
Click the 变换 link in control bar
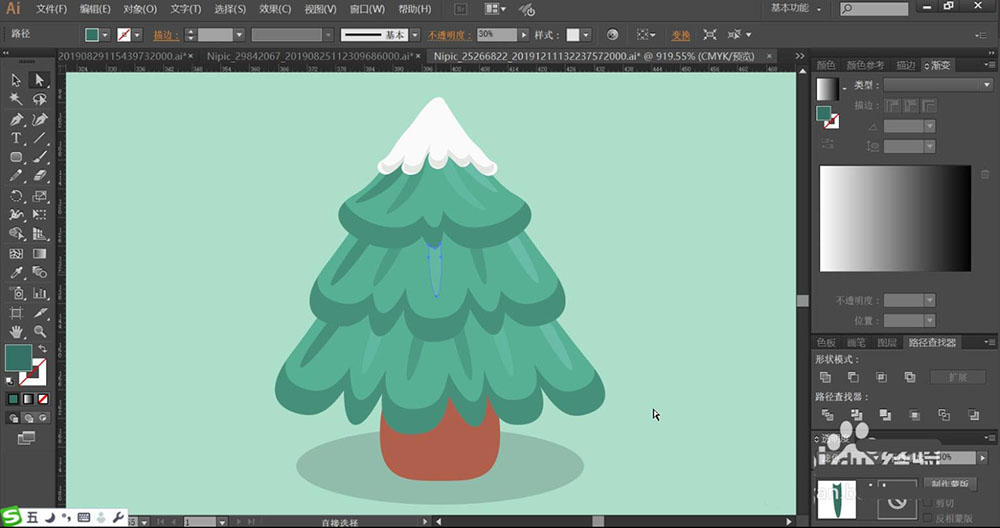tap(680, 35)
